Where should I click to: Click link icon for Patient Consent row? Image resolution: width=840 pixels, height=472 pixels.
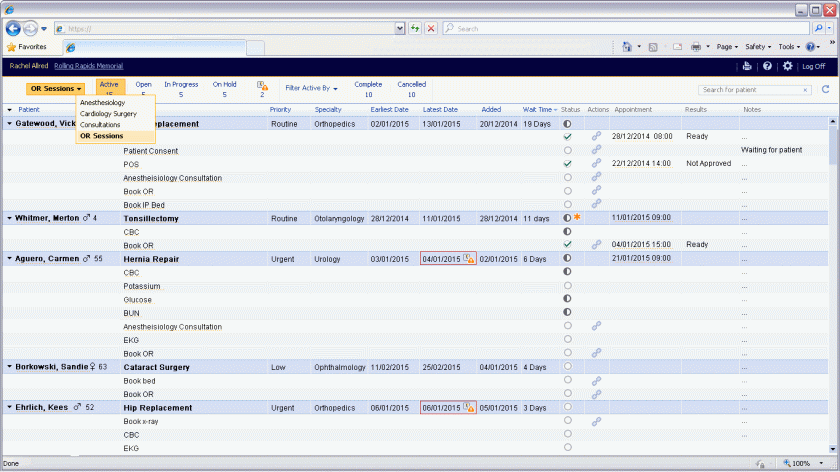[596, 149]
